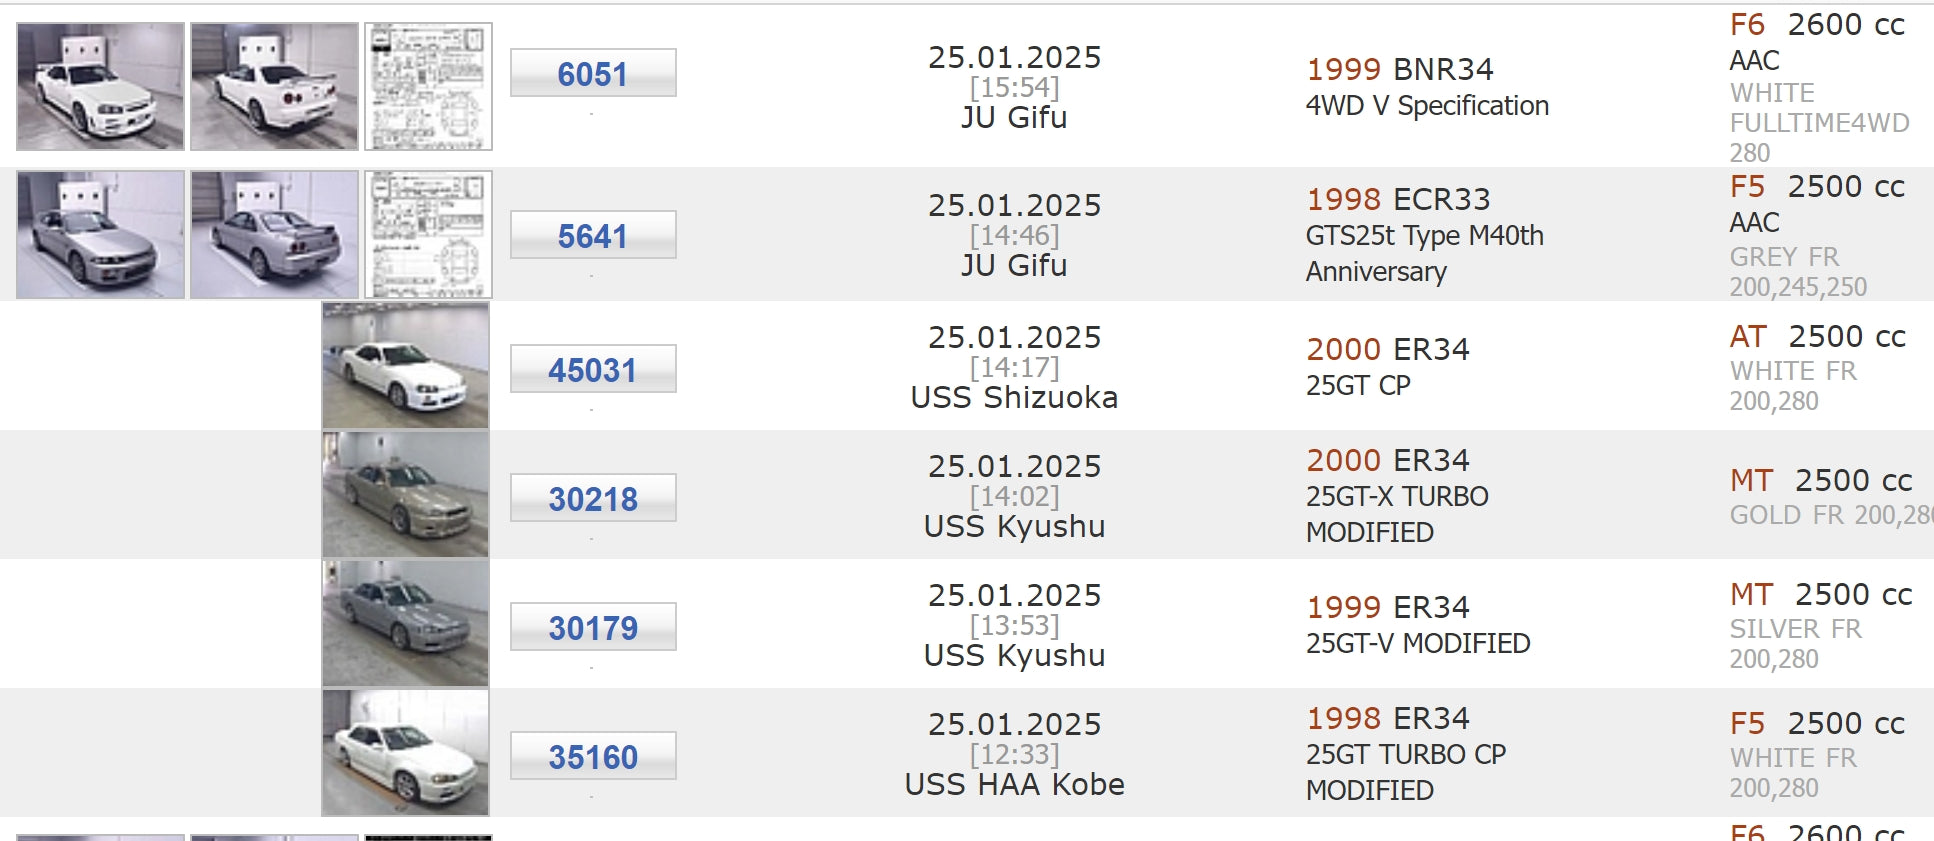Open lot 30179 details button
1934x841 pixels.
point(593,627)
